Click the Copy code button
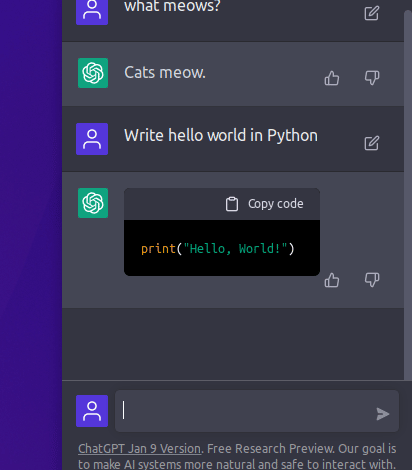This screenshot has height=470, width=412. 264,204
